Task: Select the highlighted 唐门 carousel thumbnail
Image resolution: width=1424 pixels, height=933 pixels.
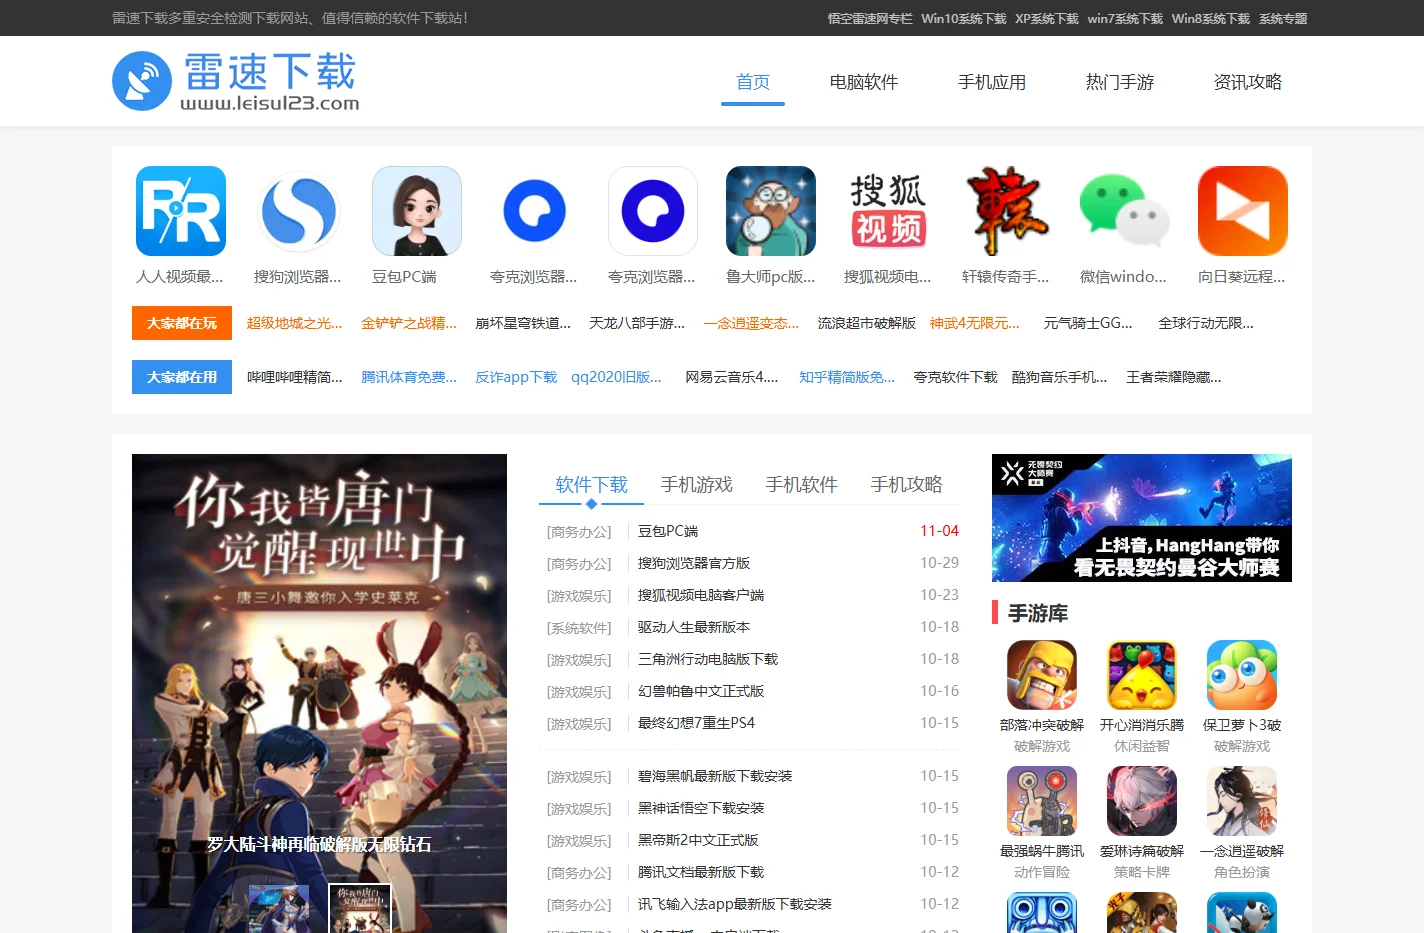Action: pos(360,908)
